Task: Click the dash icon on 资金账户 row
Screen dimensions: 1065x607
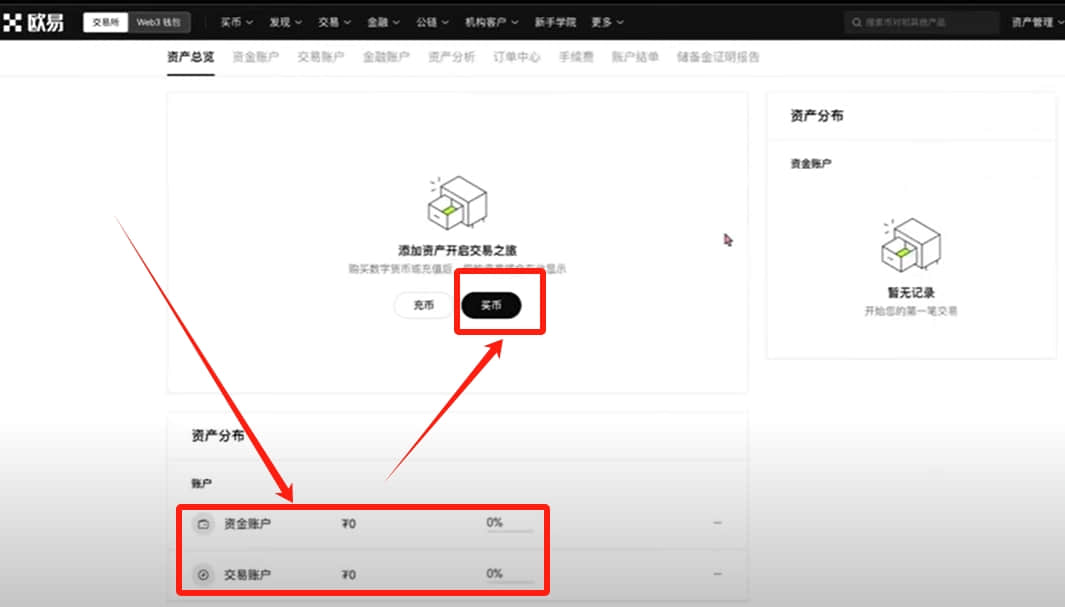Action: point(717,523)
